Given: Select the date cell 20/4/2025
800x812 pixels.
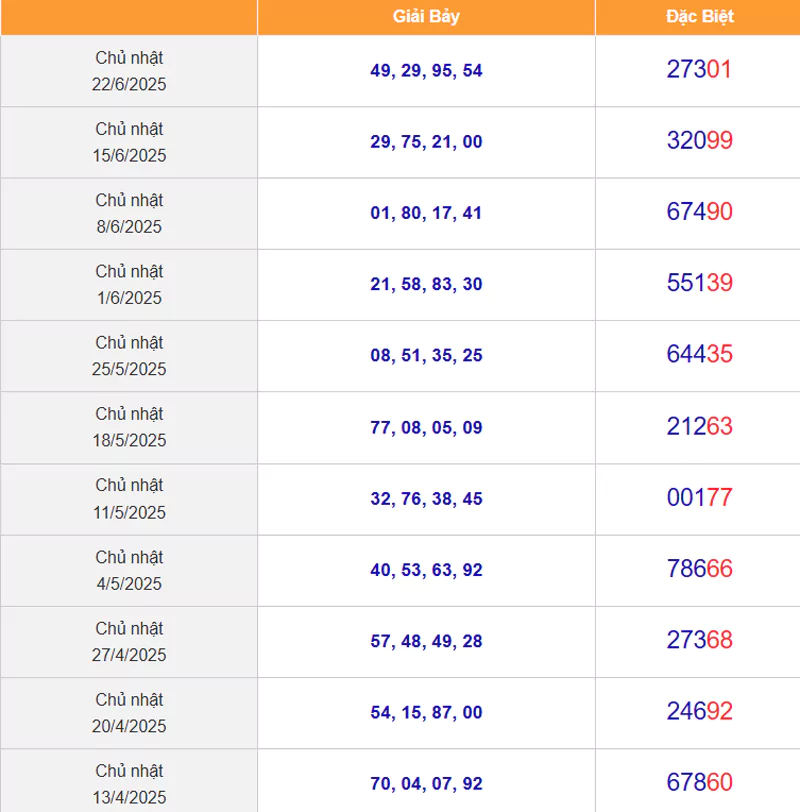Looking at the screenshot, I should pyautogui.click(x=129, y=713).
